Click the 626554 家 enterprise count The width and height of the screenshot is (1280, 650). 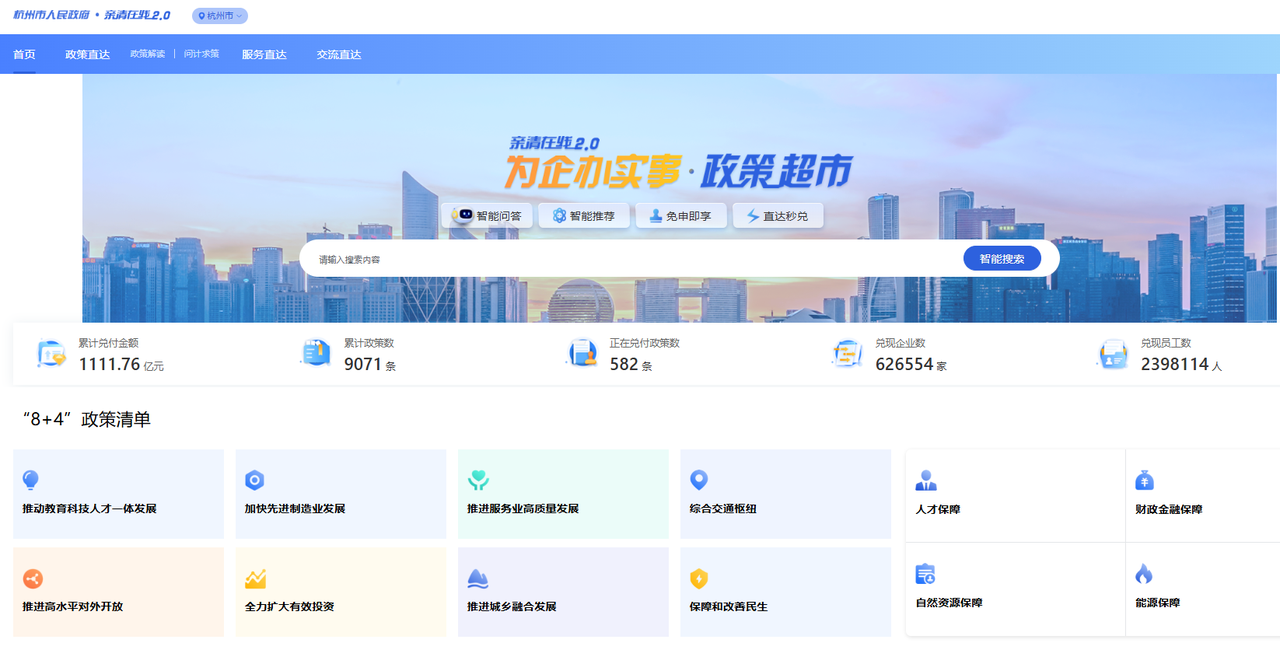pyautogui.click(x=911, y=365)
